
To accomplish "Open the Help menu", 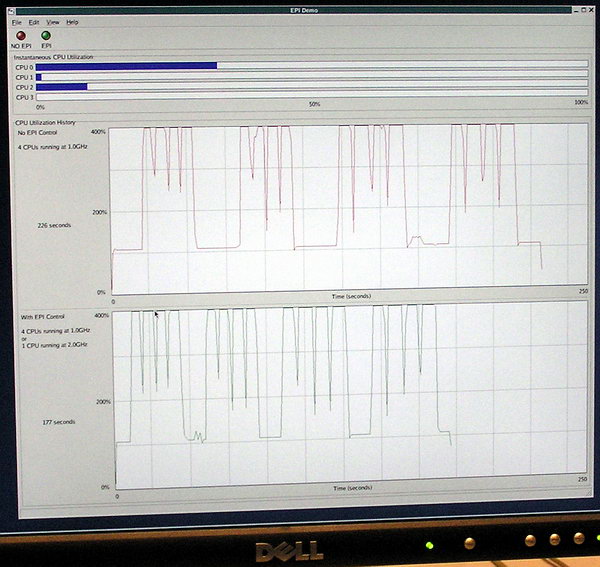I will pyautogui.click(x=72, y=22).
